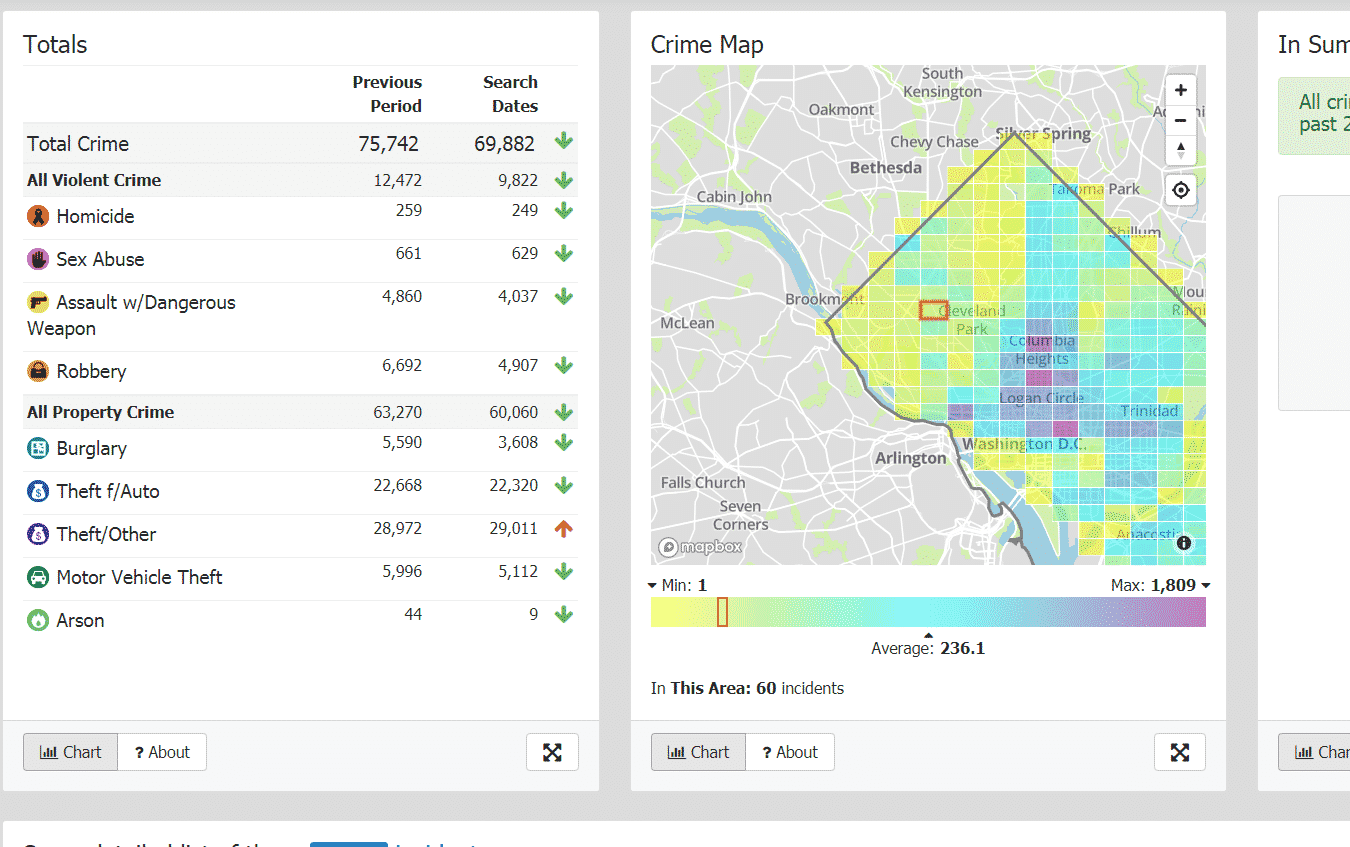Select the Homicide category icon
The width and height of the screenshot is (1350, 847).
click(x=37, y=216)
